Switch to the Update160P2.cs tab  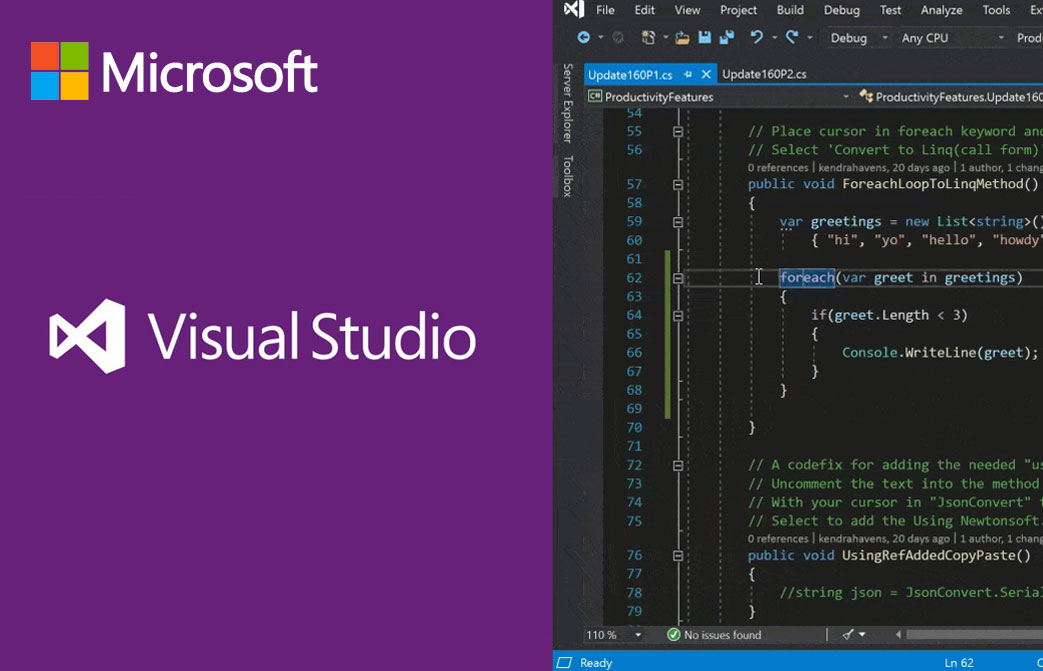pos(764,74)
